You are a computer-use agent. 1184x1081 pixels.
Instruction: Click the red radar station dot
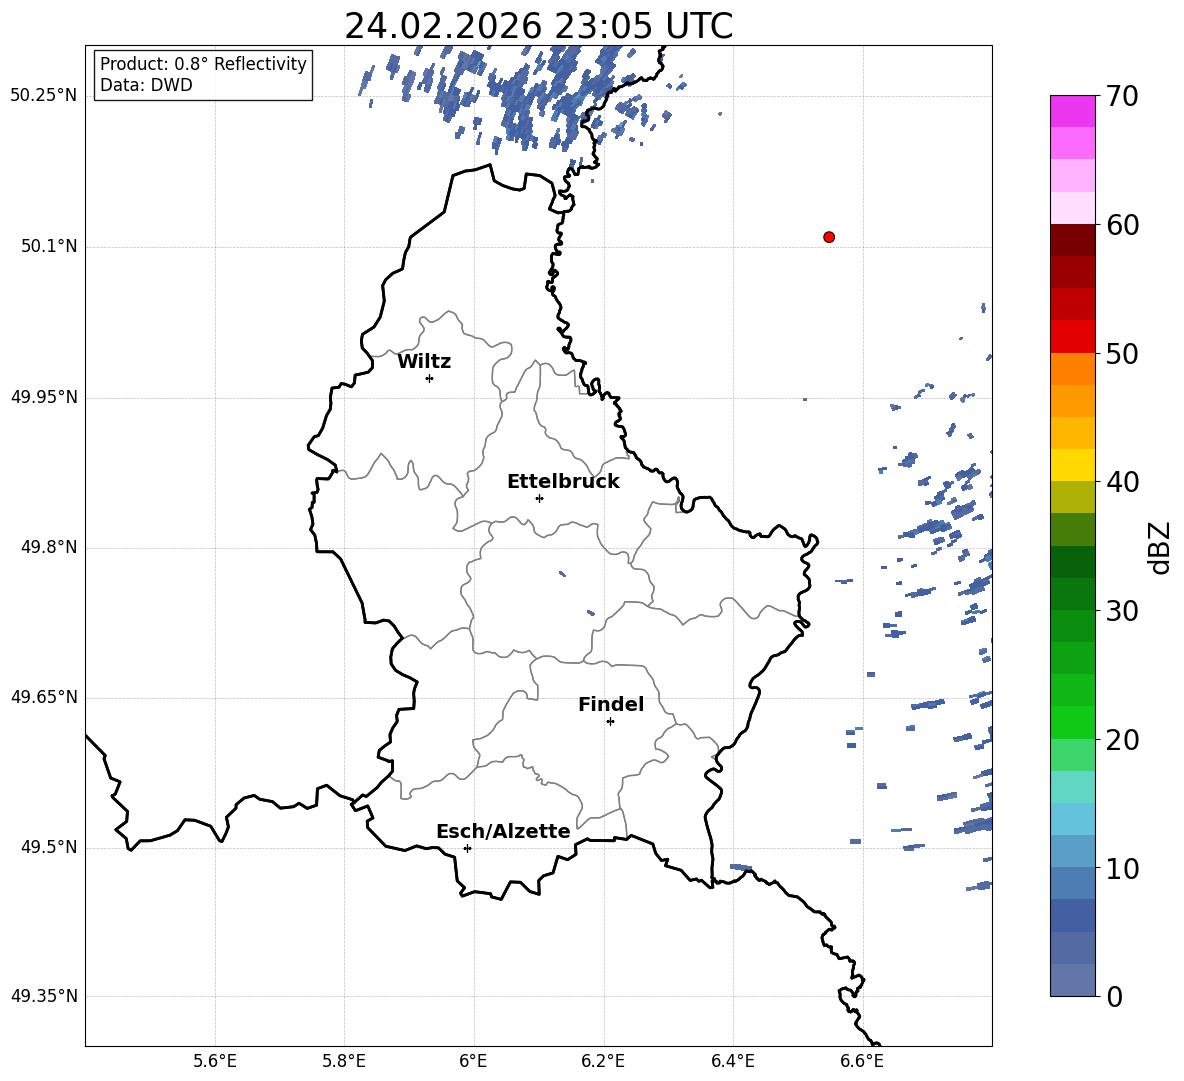829,237
